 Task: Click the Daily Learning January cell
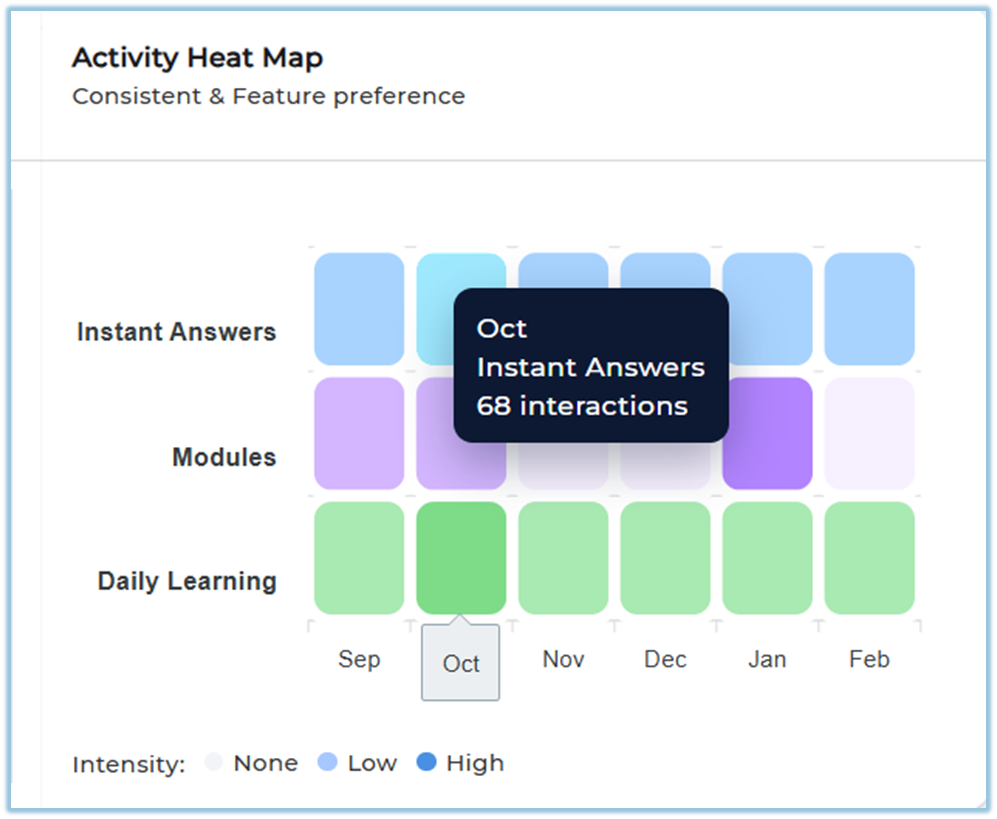767,558
